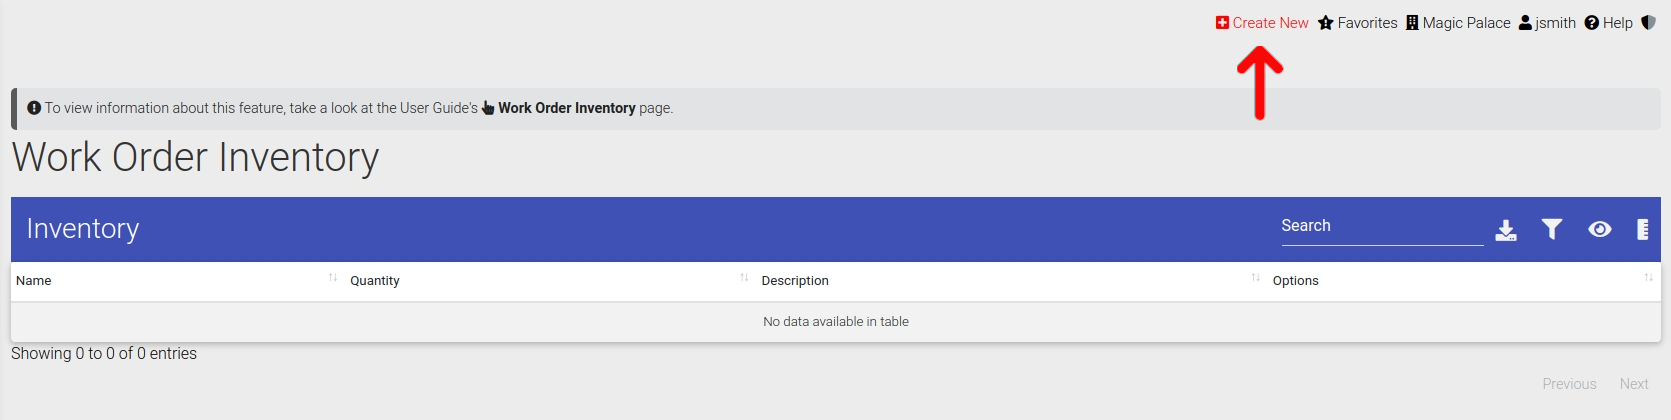Go to the Next table page
This screenshot has height=420, width=1671.
pos(1634,384)
